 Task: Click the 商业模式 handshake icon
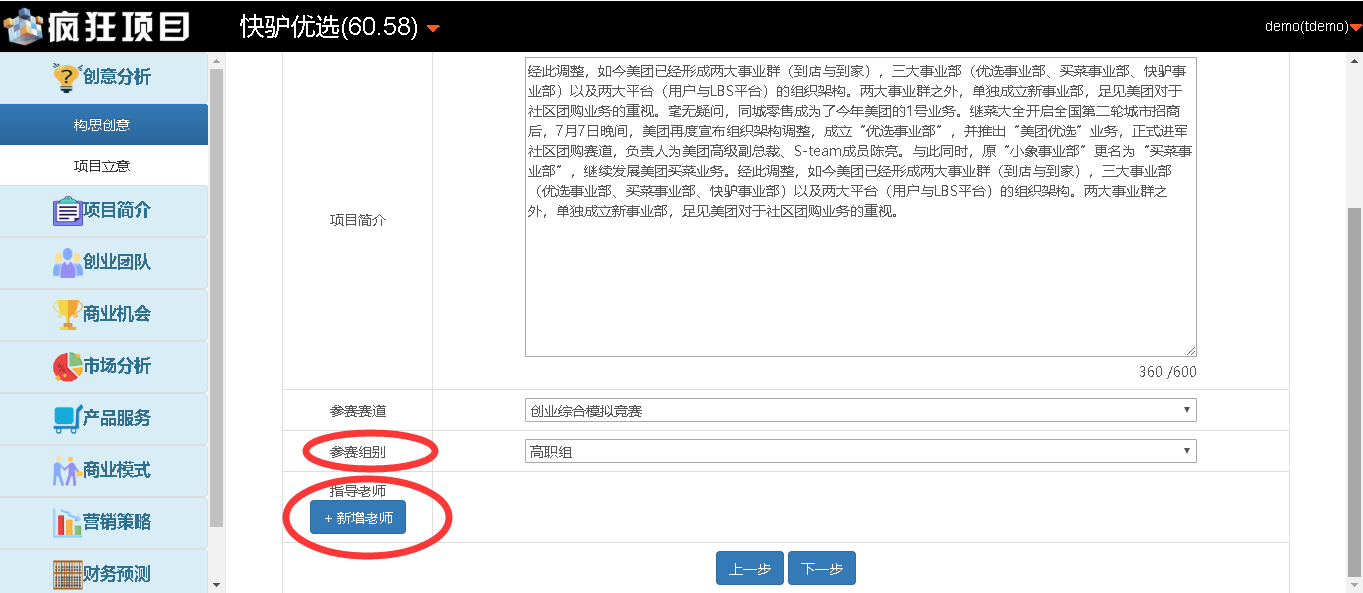pos(67,471)
